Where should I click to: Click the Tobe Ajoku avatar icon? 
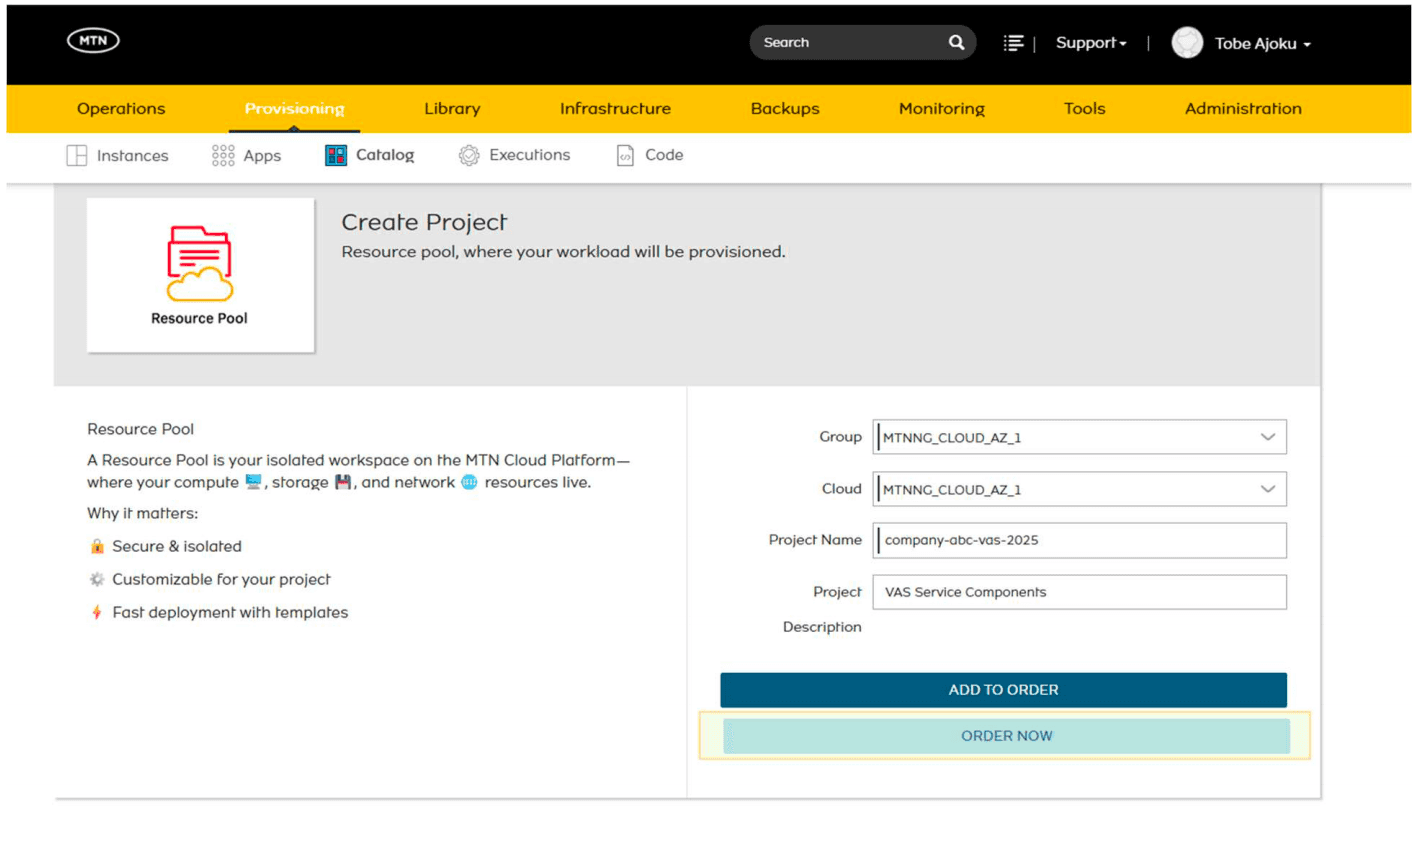[1187, 42]
